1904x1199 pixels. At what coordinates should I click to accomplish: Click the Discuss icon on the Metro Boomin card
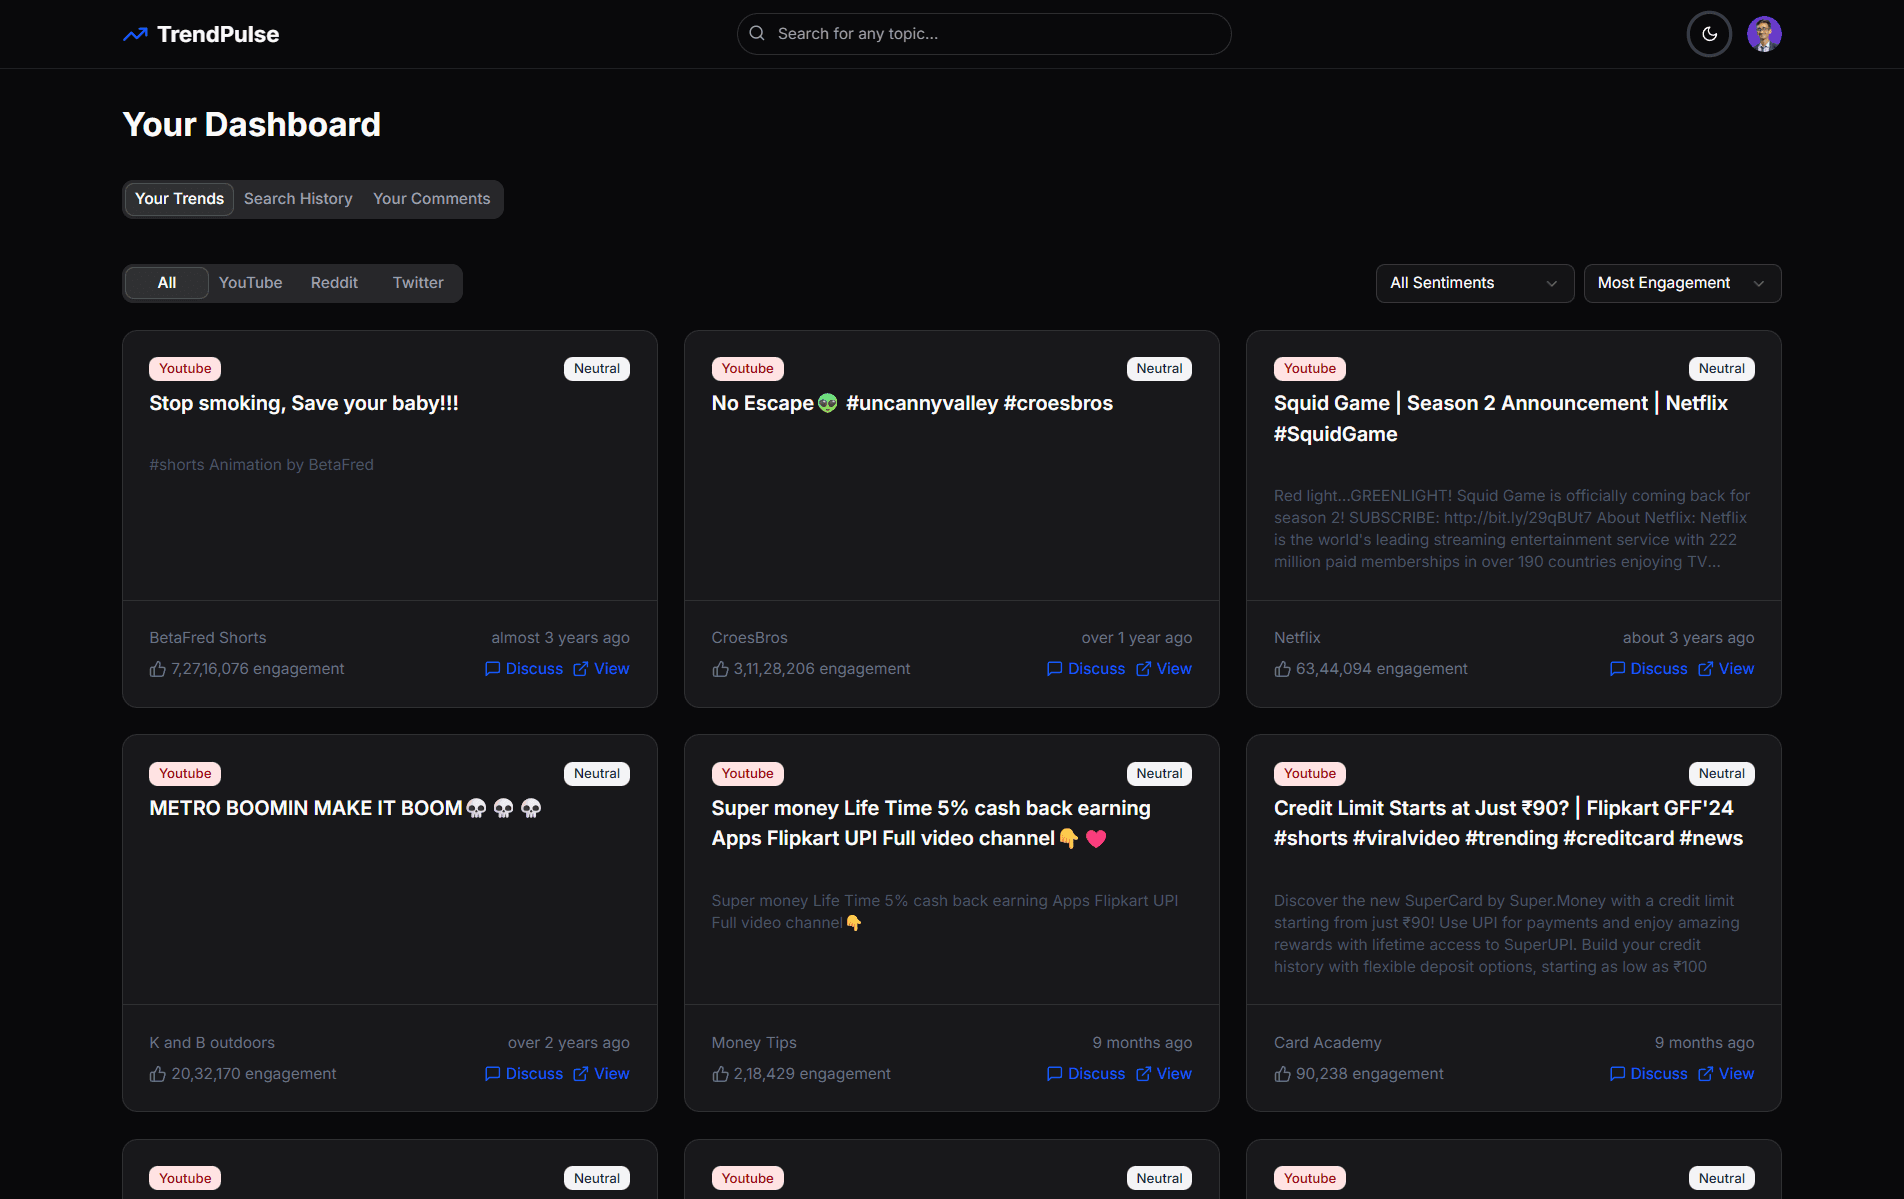[x=492, y=1074]
